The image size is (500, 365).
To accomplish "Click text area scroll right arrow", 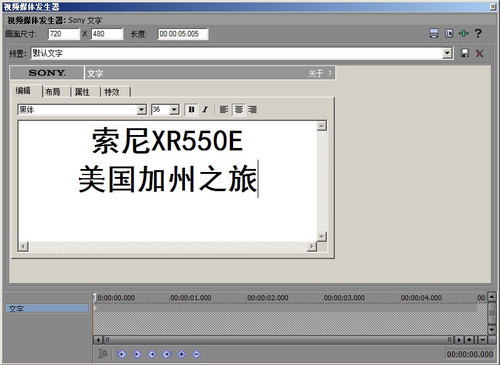I will coord(312,247).
